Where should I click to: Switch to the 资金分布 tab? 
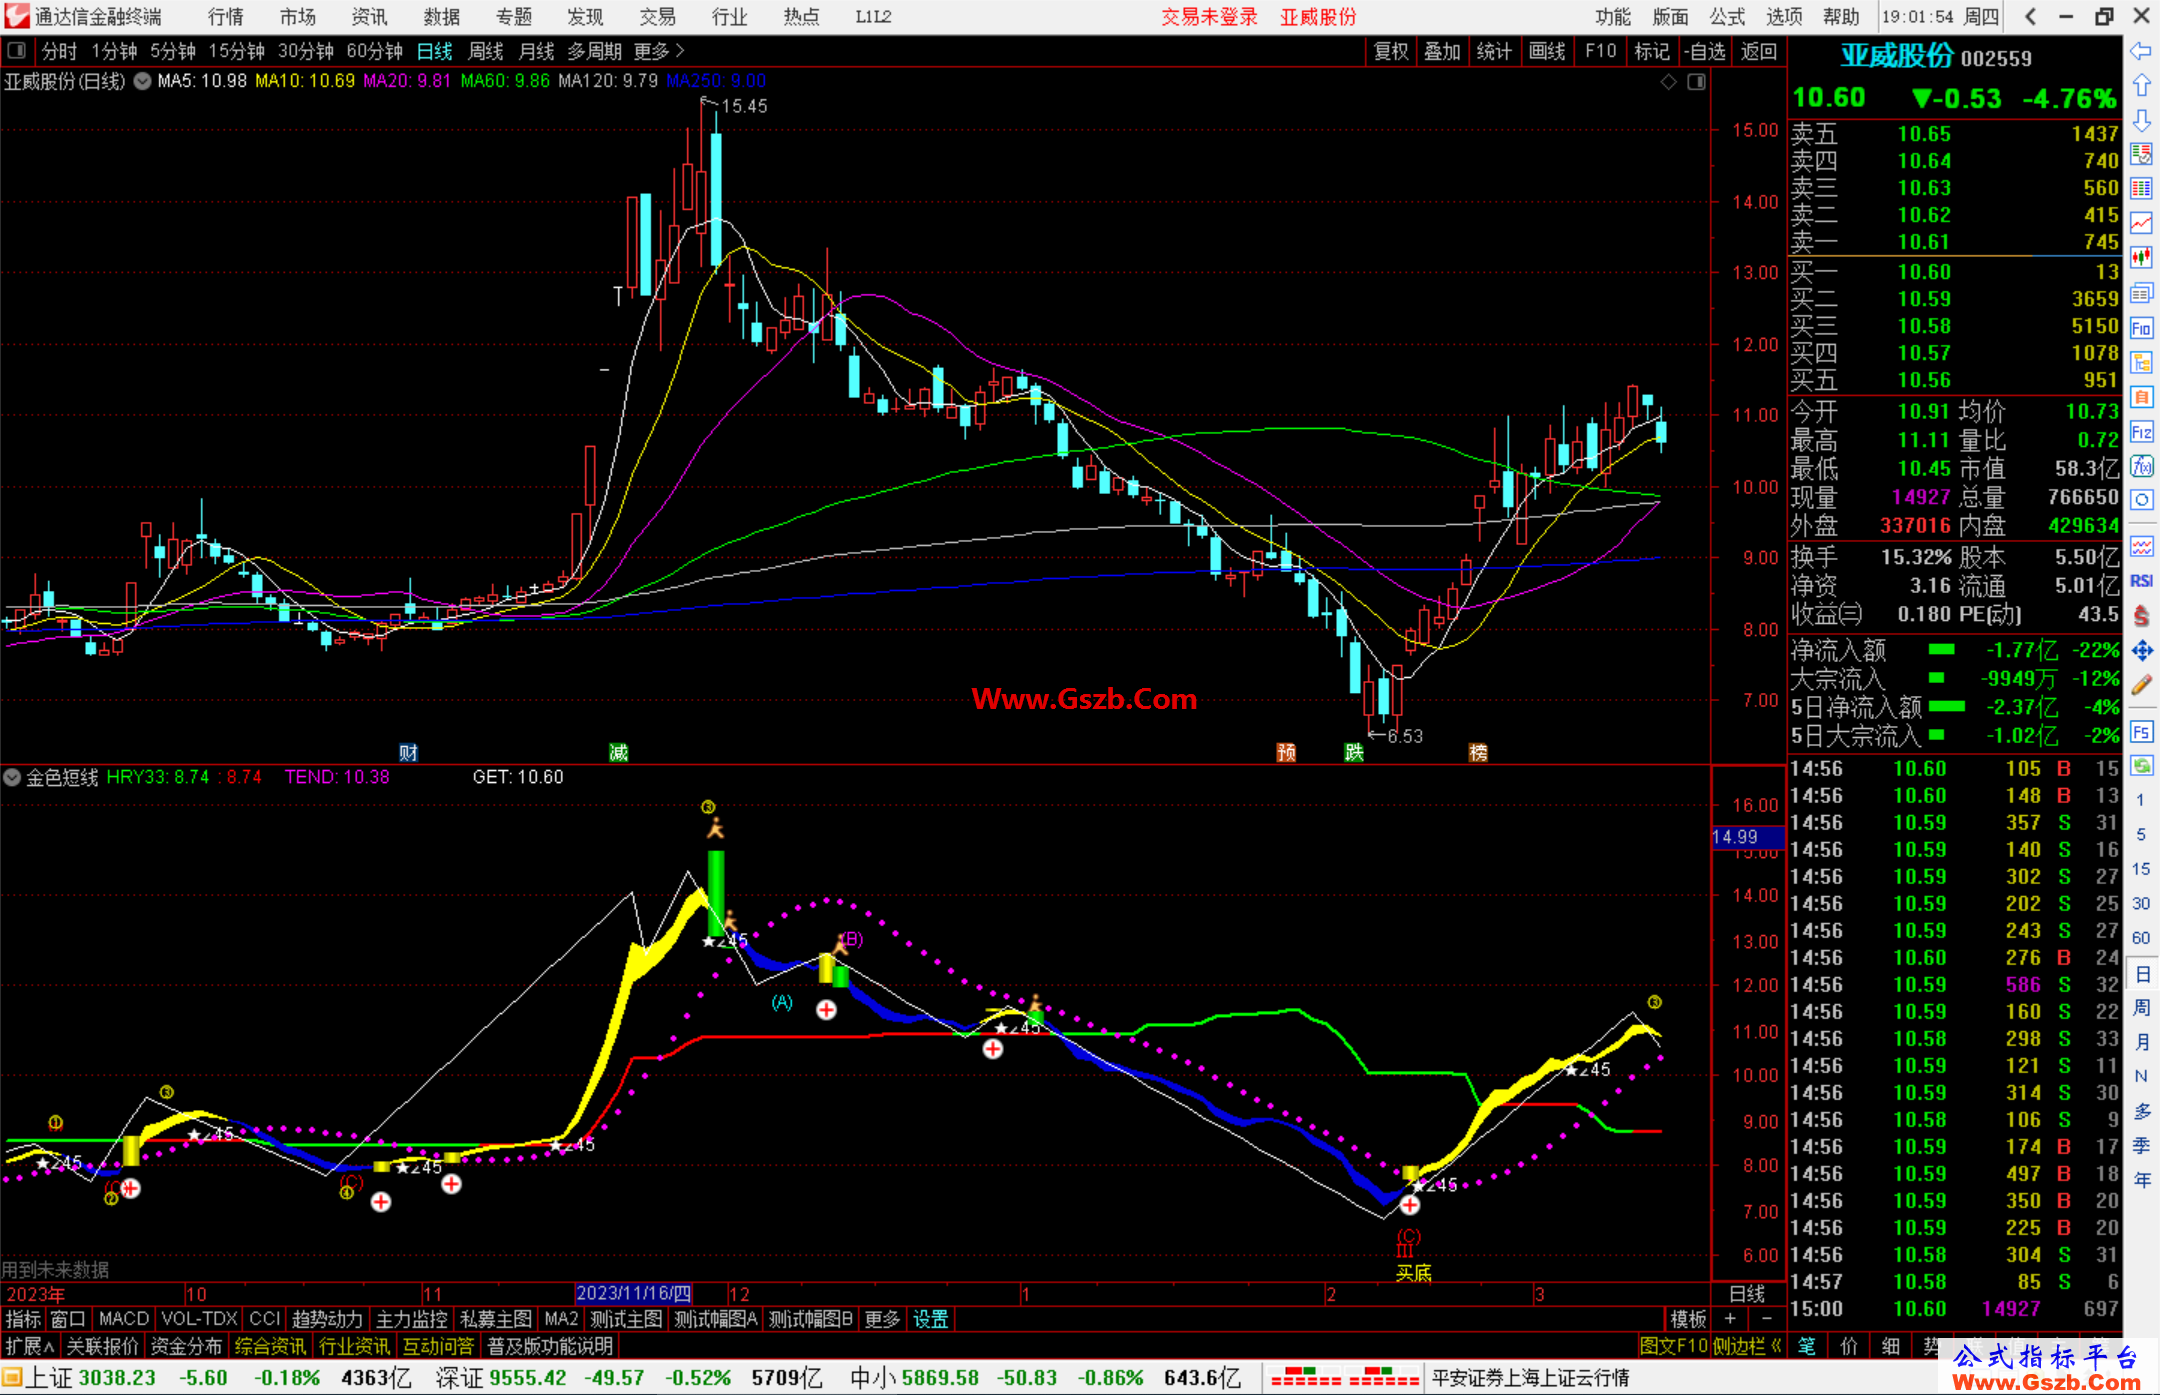click(186, 1346)
